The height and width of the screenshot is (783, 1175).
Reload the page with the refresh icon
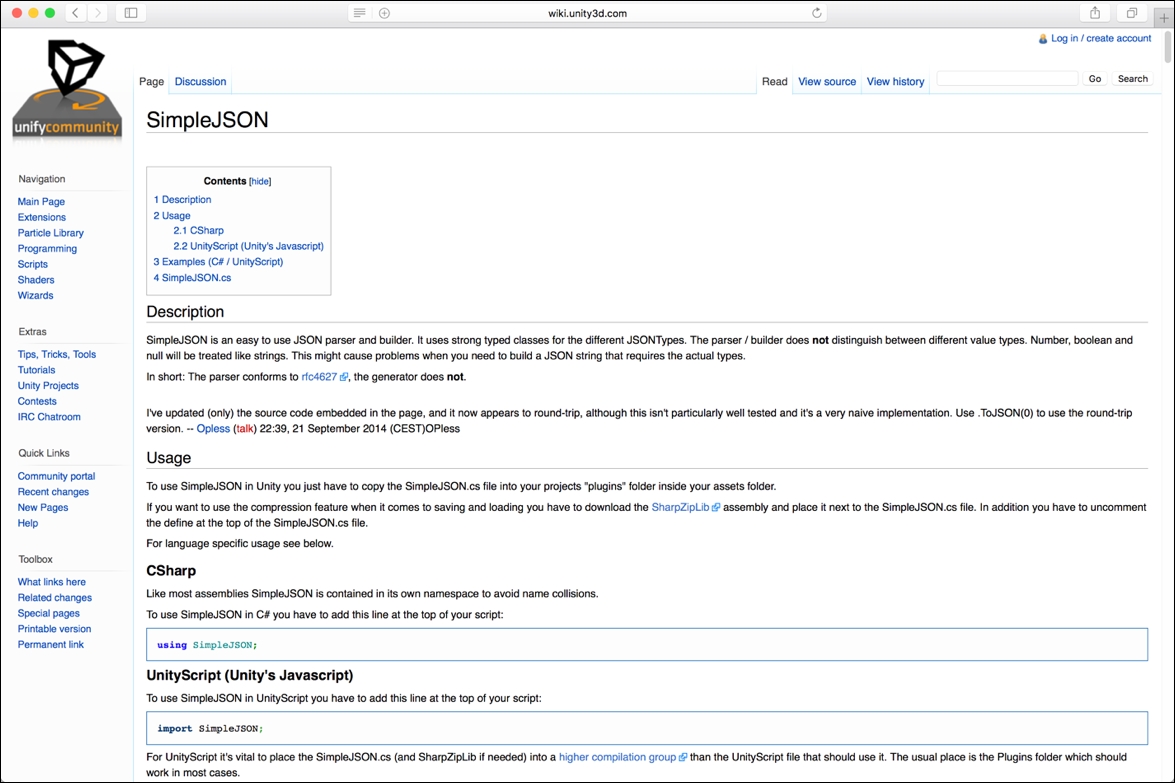[817, 13]
